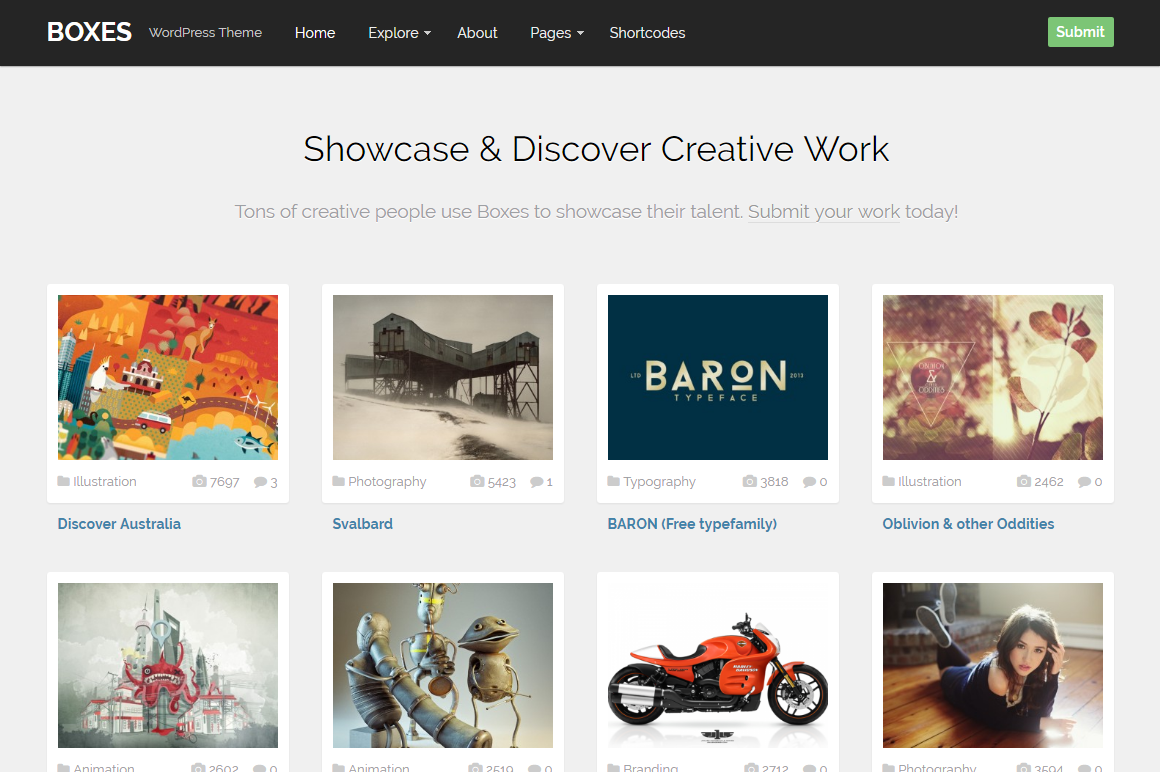Viewport: 1160px width, 772px height.
Task: Click the comment bubble icon on BARON card
Action: tap(809, 482)
